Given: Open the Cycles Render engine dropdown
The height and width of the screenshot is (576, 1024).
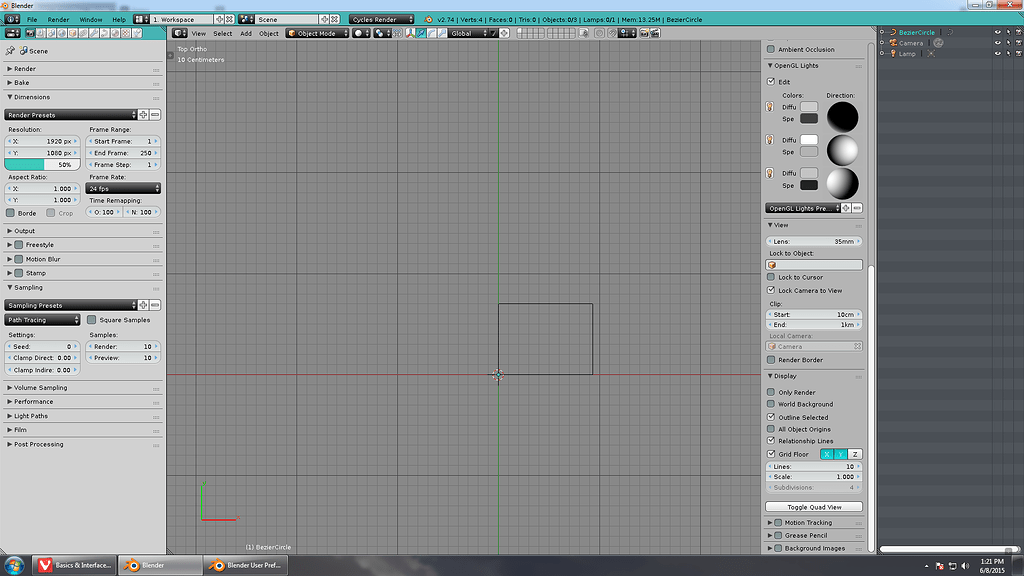Looking at the screenshot, I should tap(381, 20).
